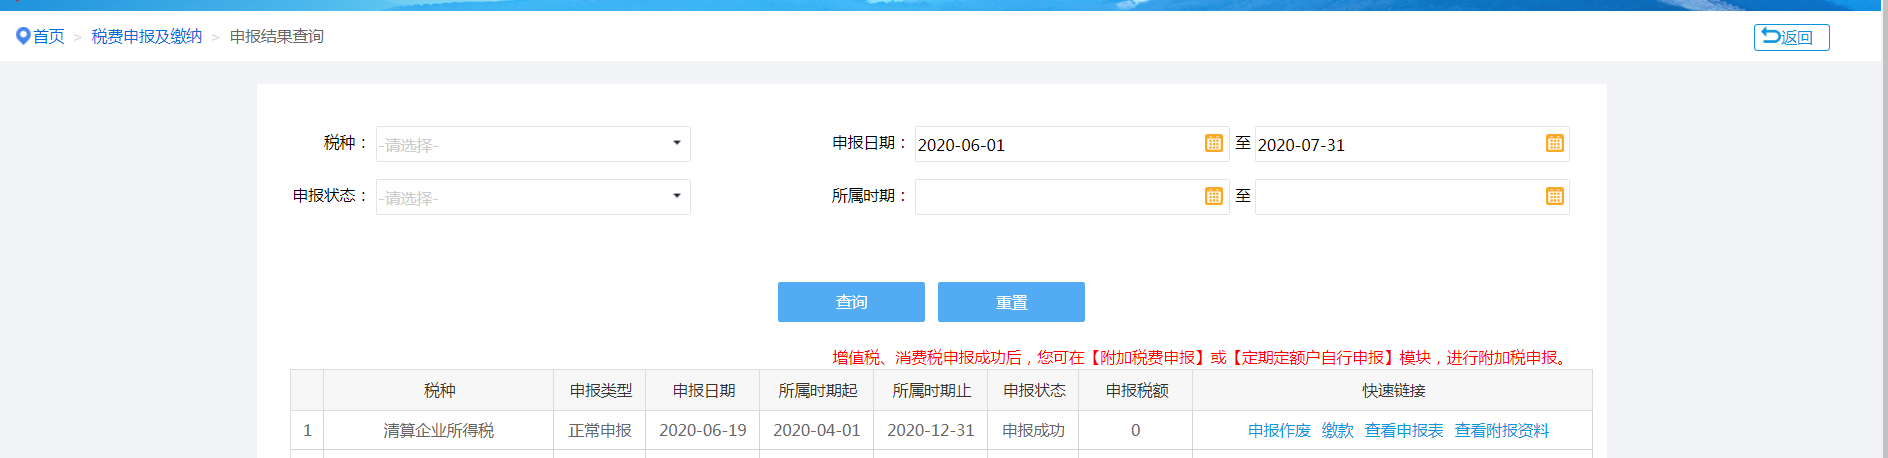The image size is (1888, 458).
Task: Click the 所属时期止 column header
Action: coord(931,391)
